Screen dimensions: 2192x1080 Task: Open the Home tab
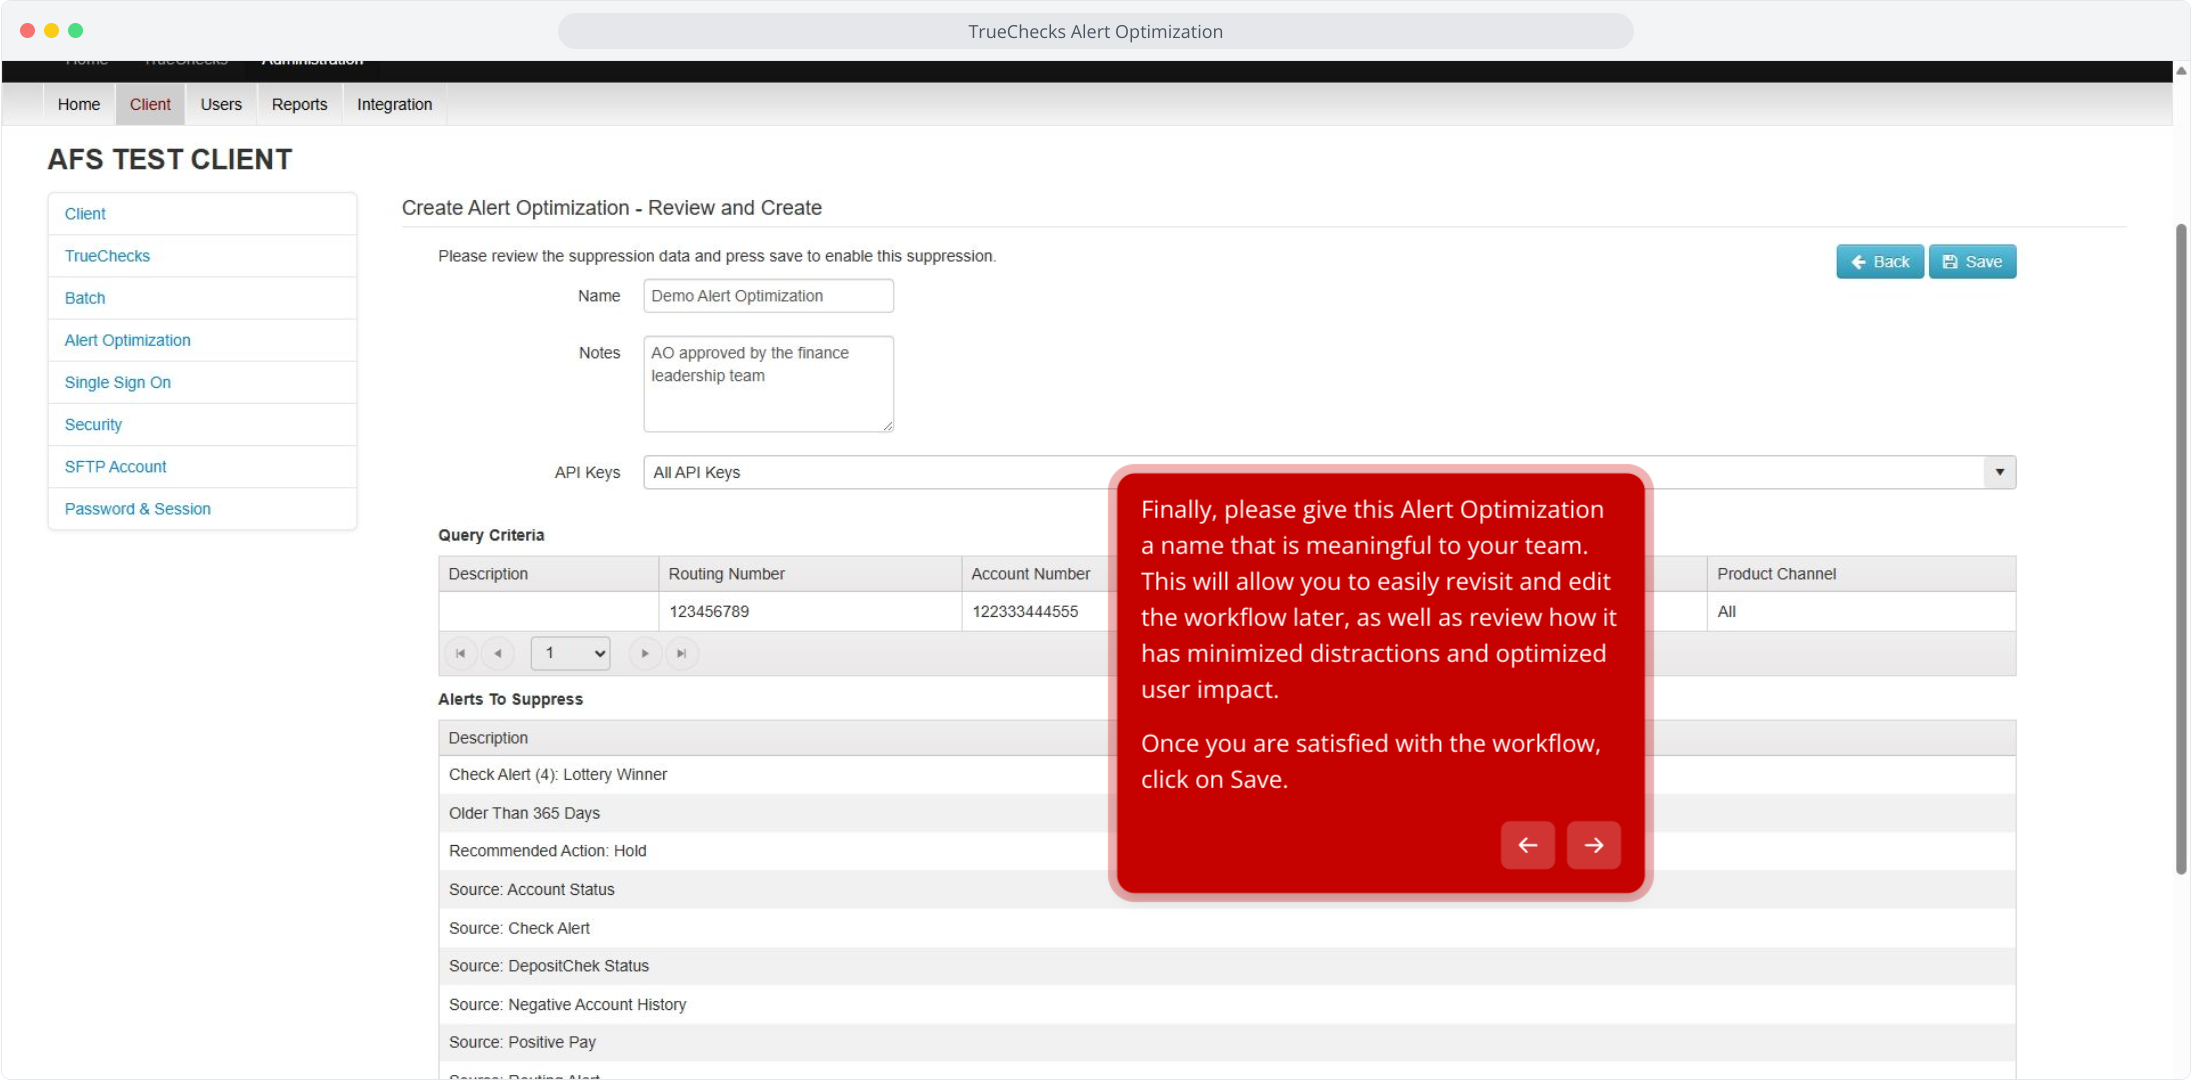pos(79,104)
